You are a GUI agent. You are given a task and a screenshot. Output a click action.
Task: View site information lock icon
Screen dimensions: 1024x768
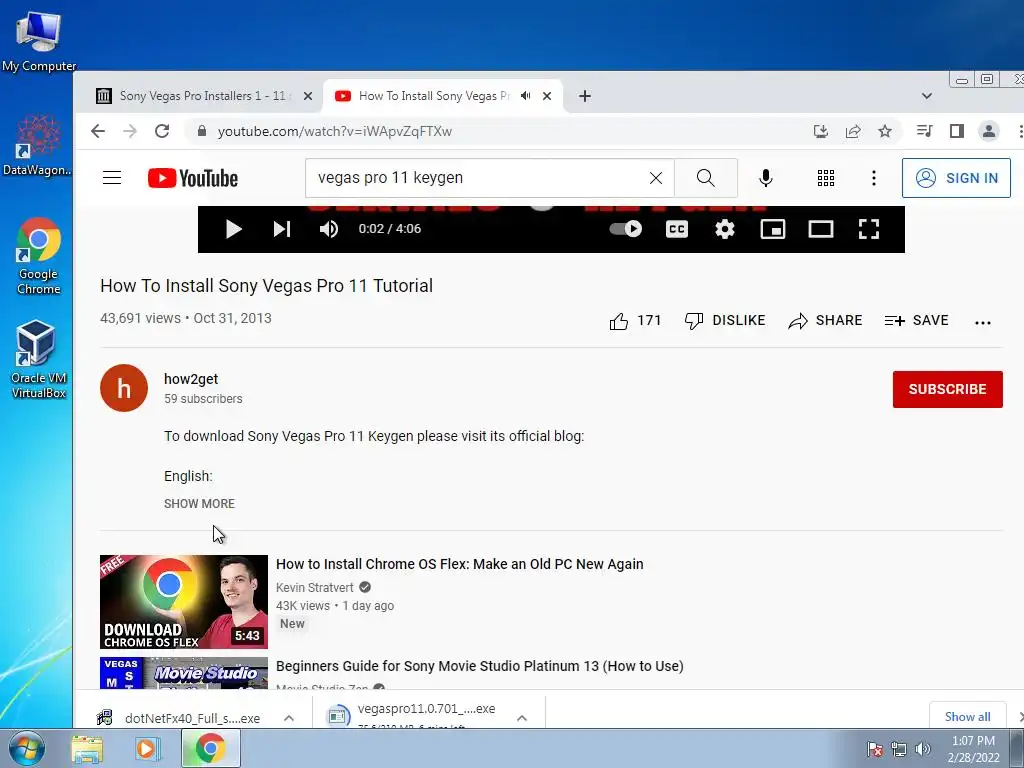pyautogui.click(x=202, y=131)
